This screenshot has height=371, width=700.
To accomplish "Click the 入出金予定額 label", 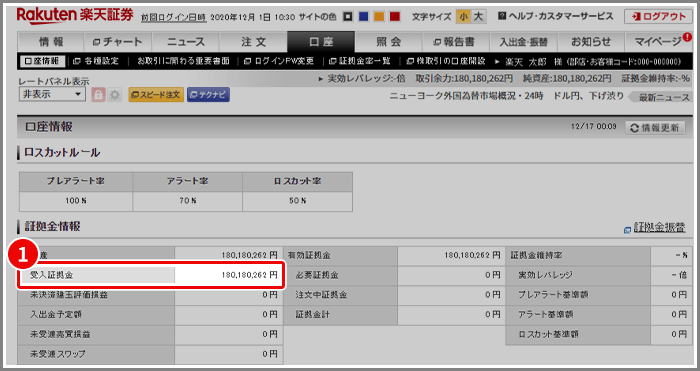I will pyautogui.click(x=55, y=314).
